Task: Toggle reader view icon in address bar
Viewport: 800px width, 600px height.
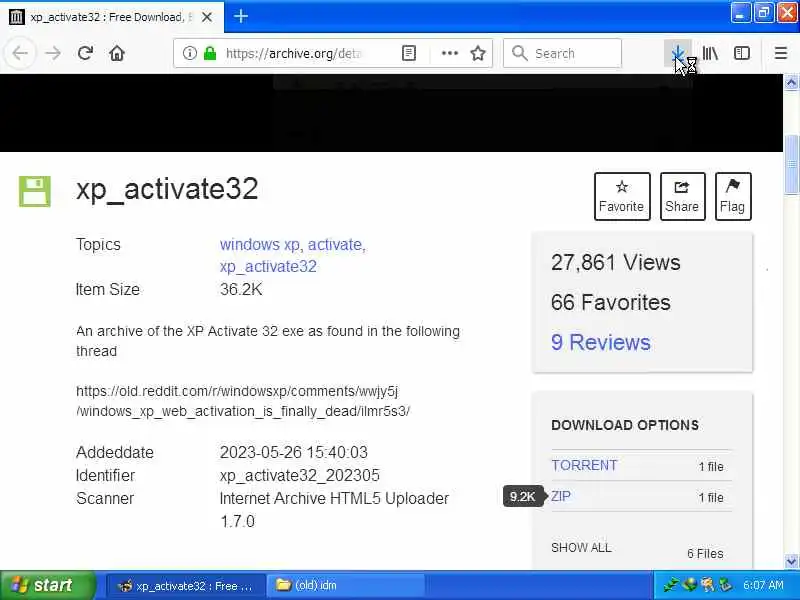Action: click(x=409, y=53)
